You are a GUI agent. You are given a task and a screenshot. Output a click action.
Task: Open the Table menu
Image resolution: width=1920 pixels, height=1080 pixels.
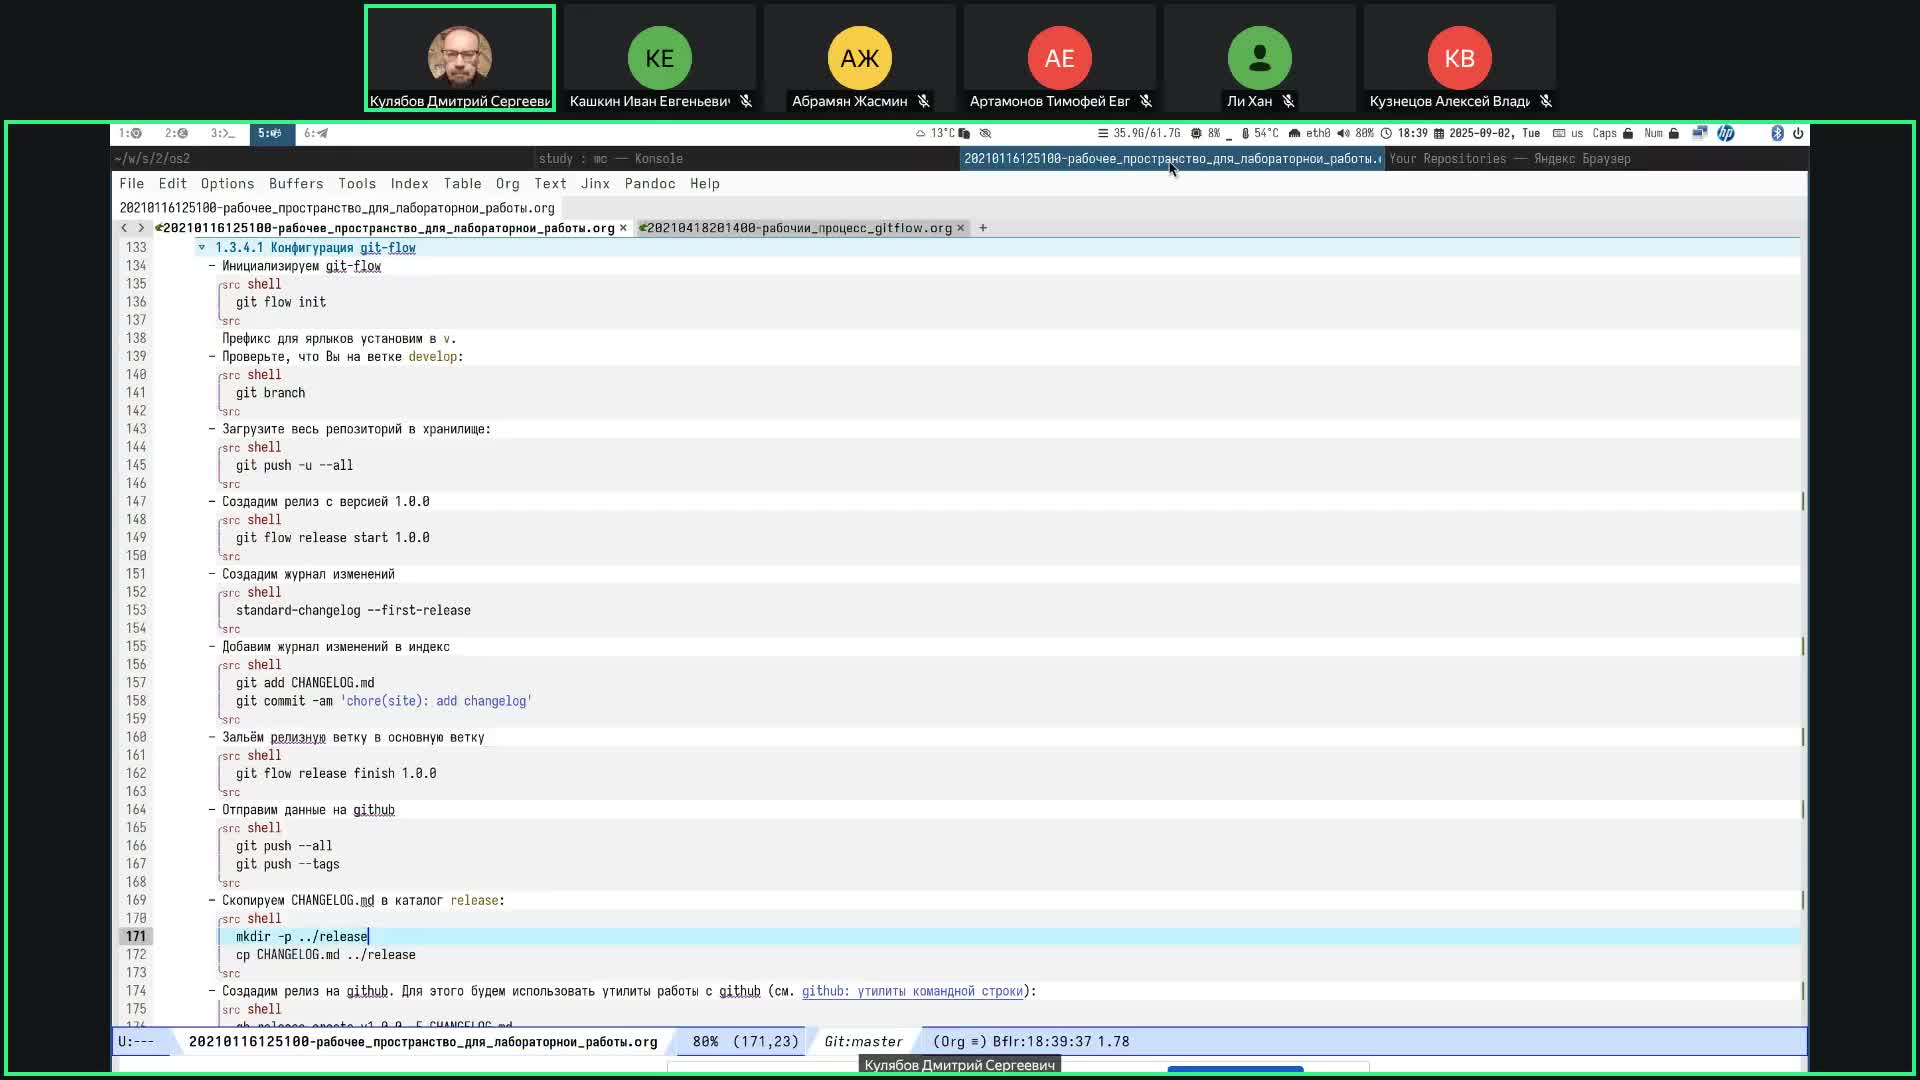[x=462, y=184]
